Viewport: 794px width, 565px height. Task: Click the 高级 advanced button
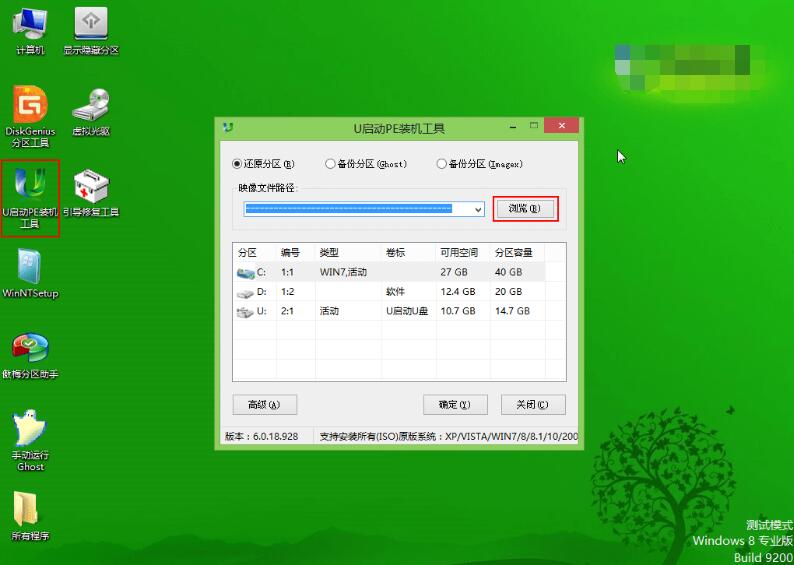[x=265, y=405]
